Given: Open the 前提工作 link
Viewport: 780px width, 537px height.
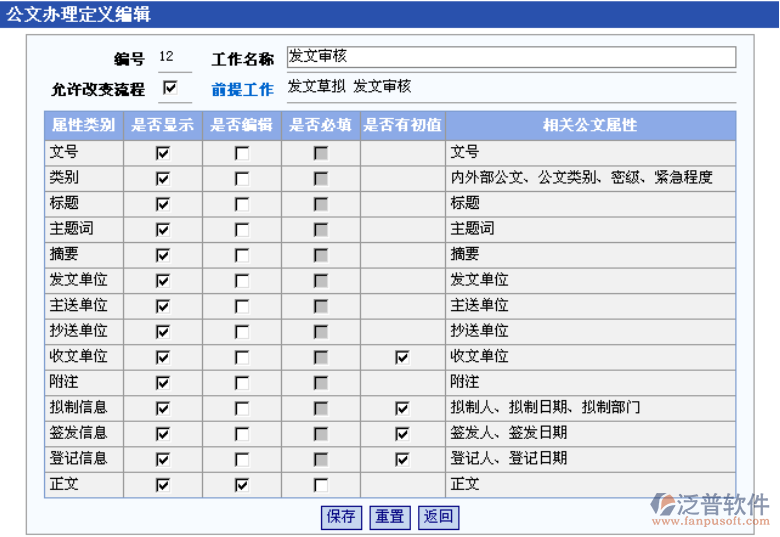Looking at the screenshot, I should click(242, 90).
